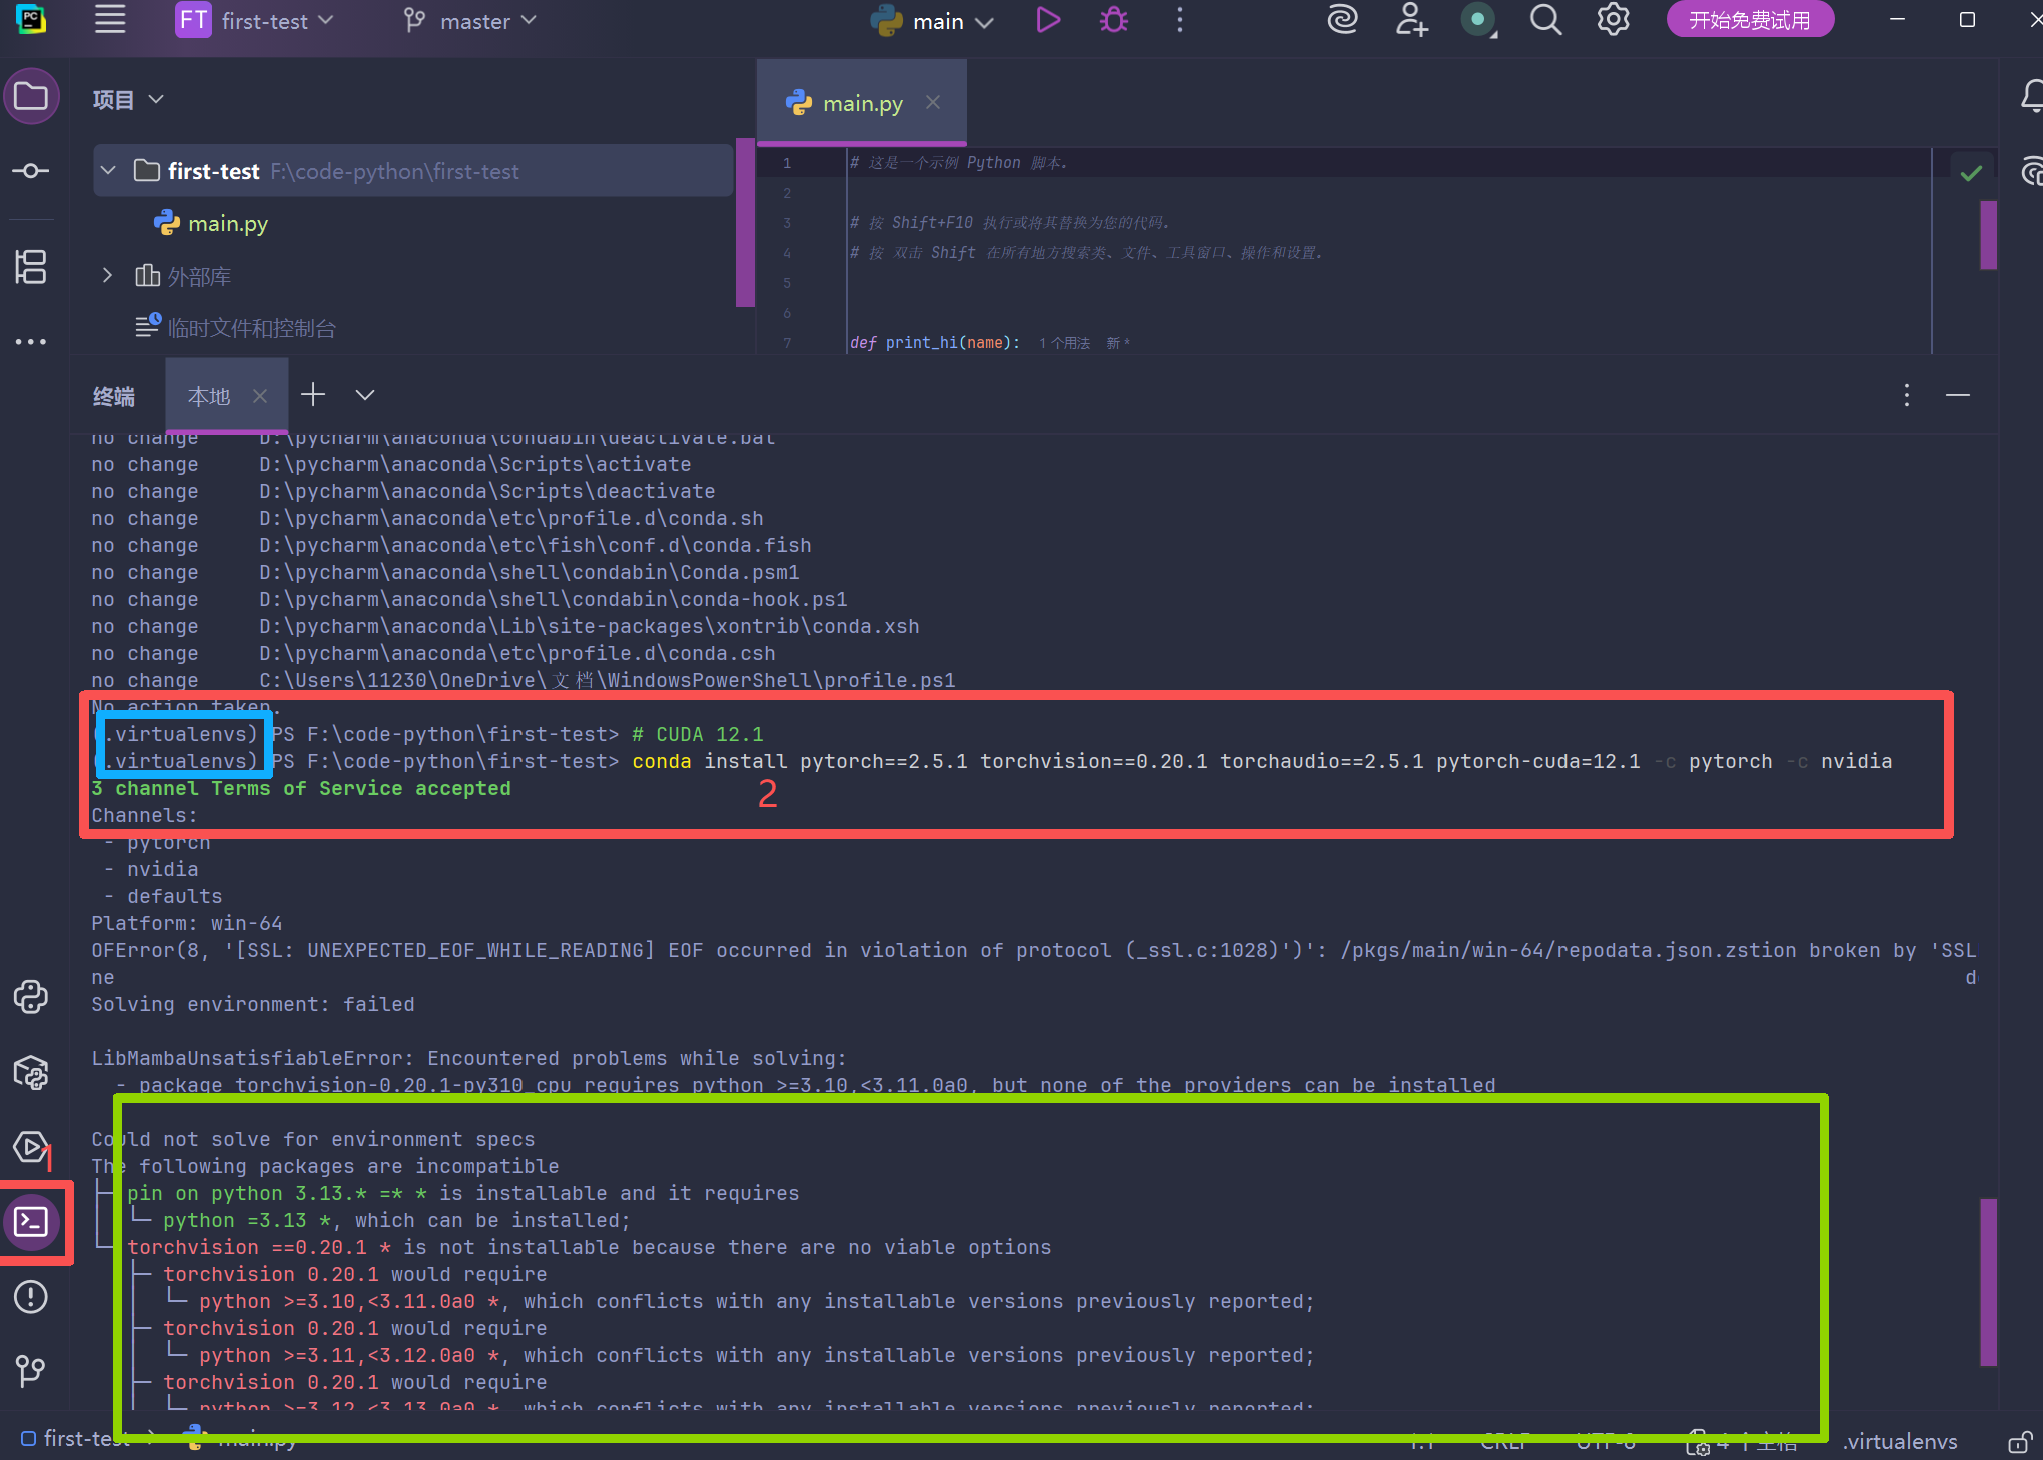Open more run actions menu
Screen dimensions: 2043x1460
click(x=1180, y=20)
